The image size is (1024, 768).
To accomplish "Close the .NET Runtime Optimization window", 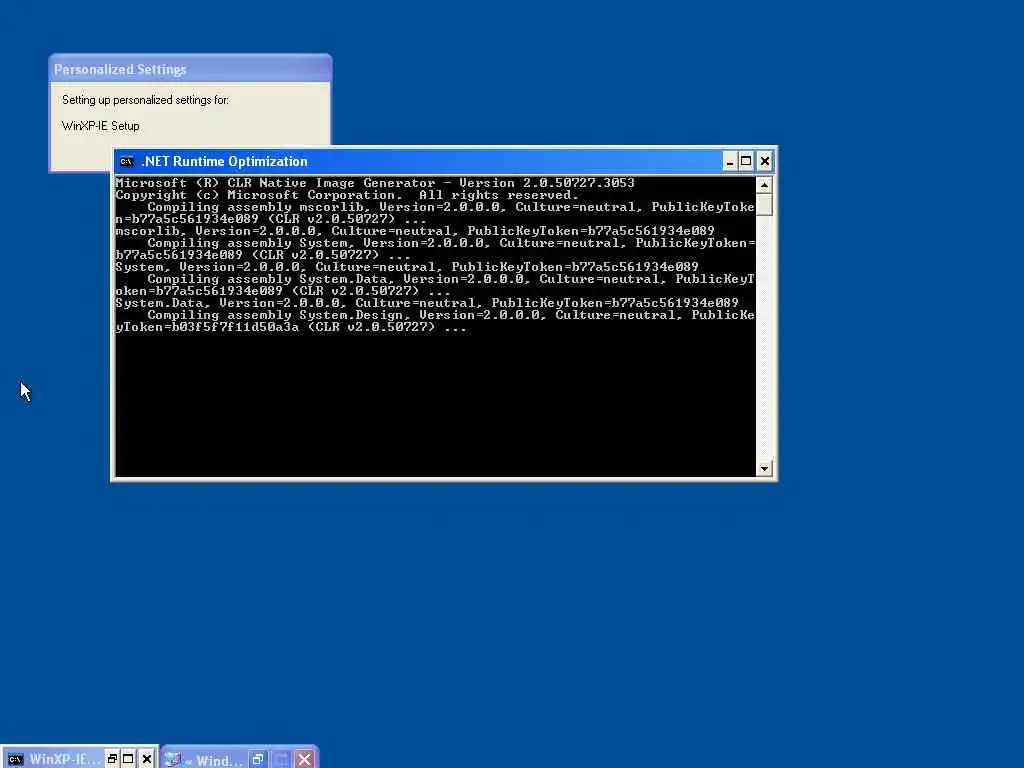I will tap(764, 161).
